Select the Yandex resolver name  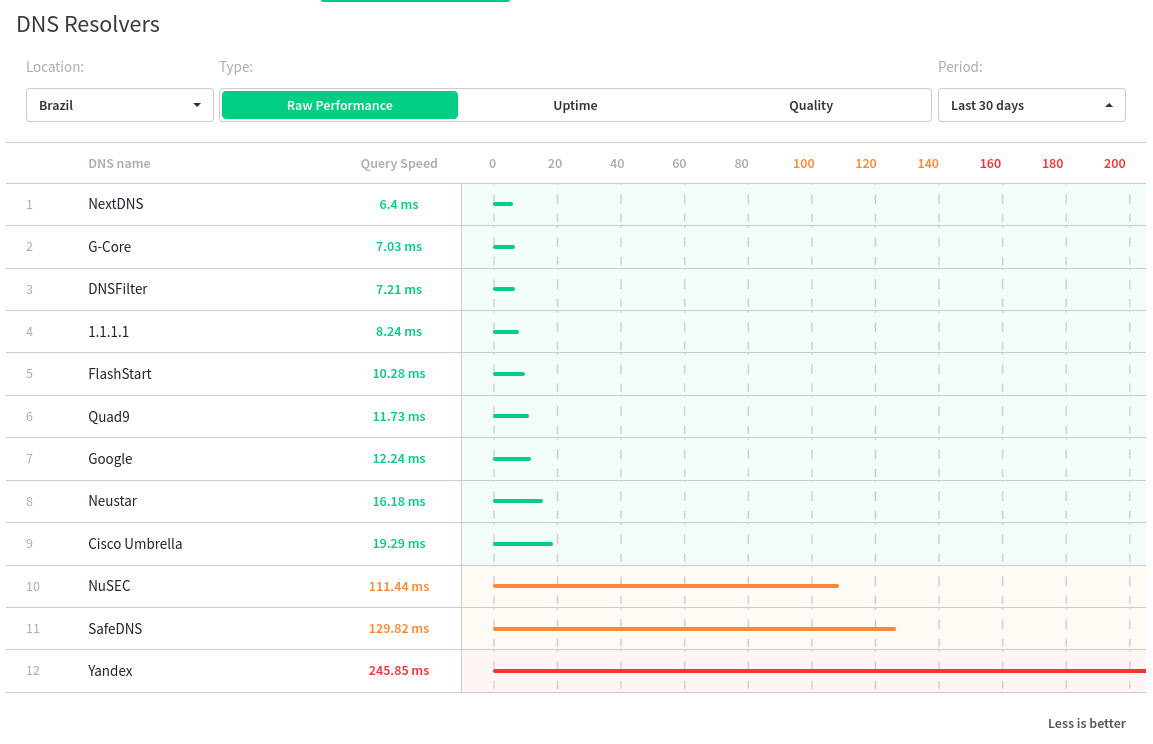coord(110,670)
